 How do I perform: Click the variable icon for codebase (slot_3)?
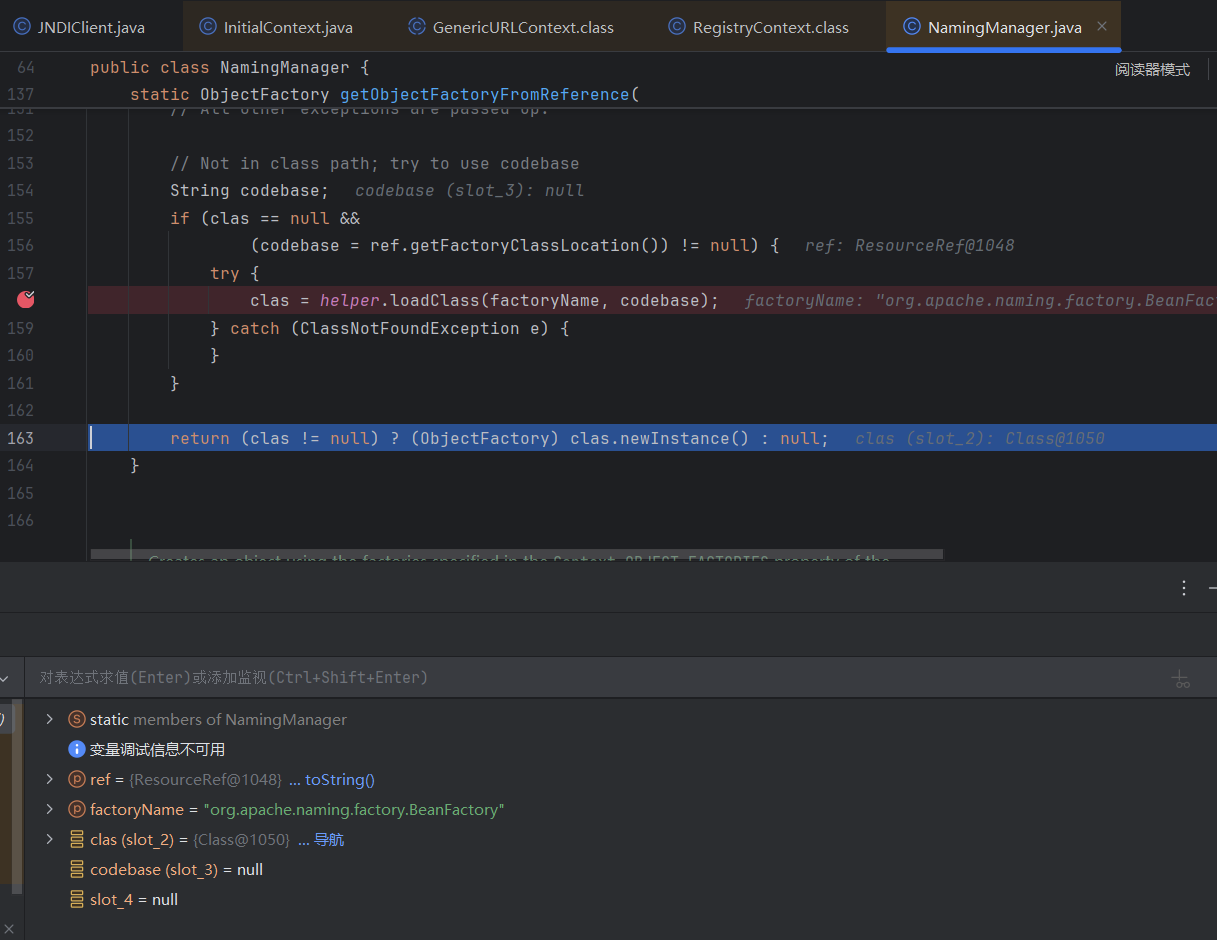[x=76, y=870]
